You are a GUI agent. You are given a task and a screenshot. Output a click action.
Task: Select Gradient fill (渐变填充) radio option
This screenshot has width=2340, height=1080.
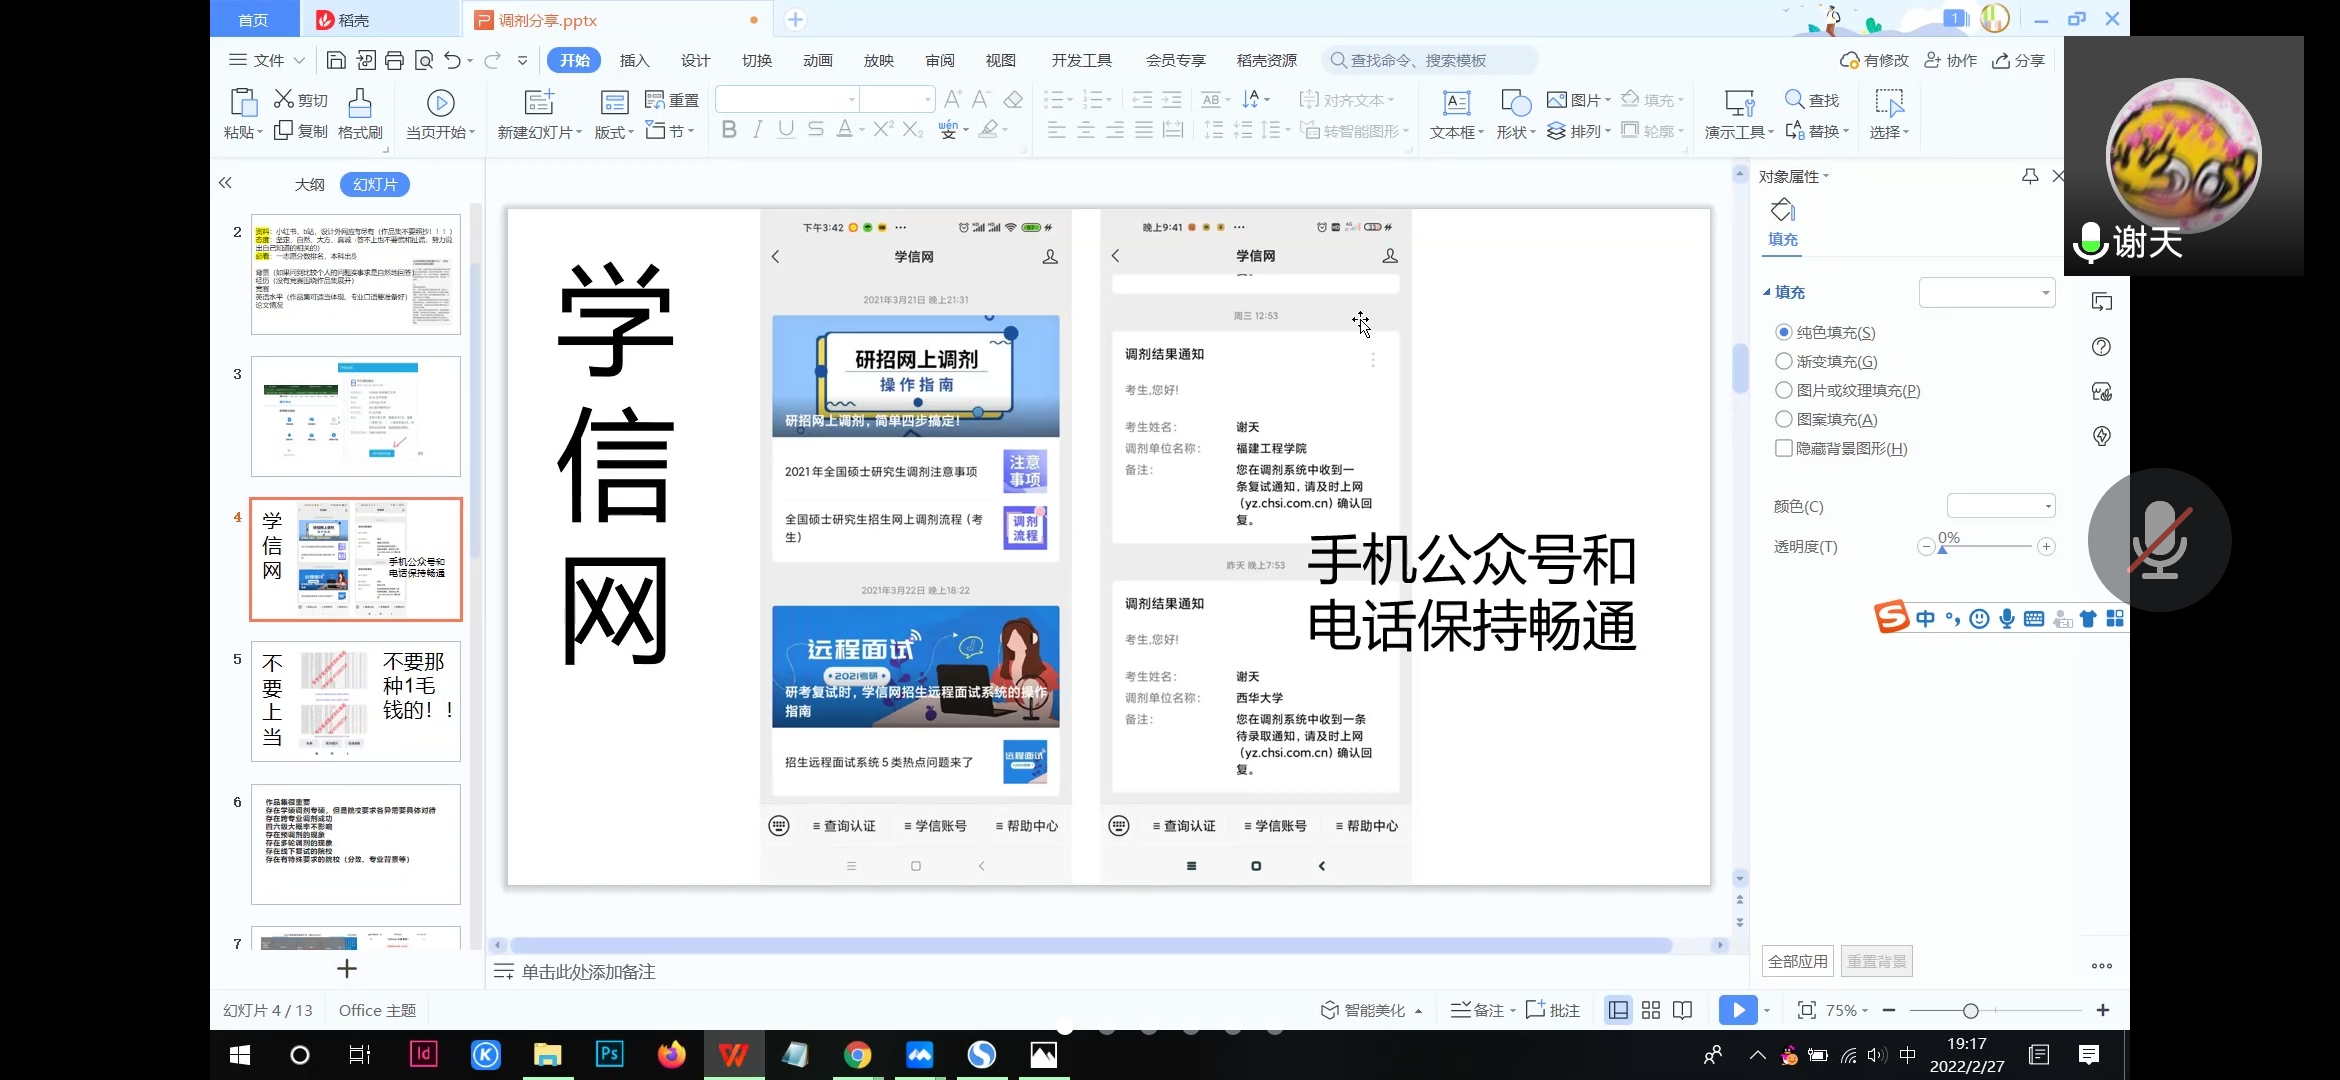1783,361
